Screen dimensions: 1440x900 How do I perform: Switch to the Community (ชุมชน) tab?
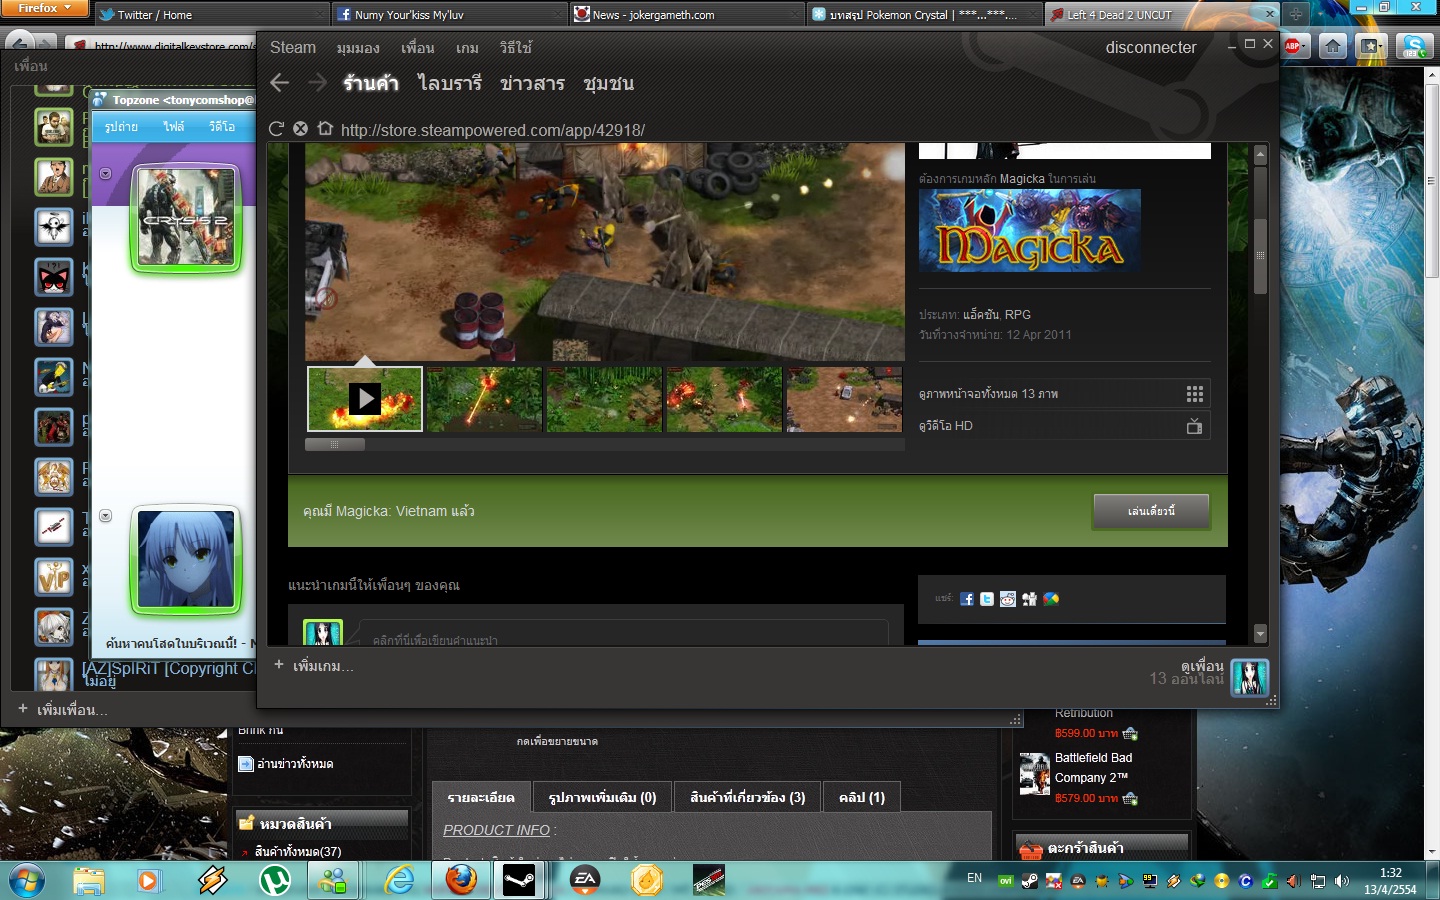(x=609, y=83)
